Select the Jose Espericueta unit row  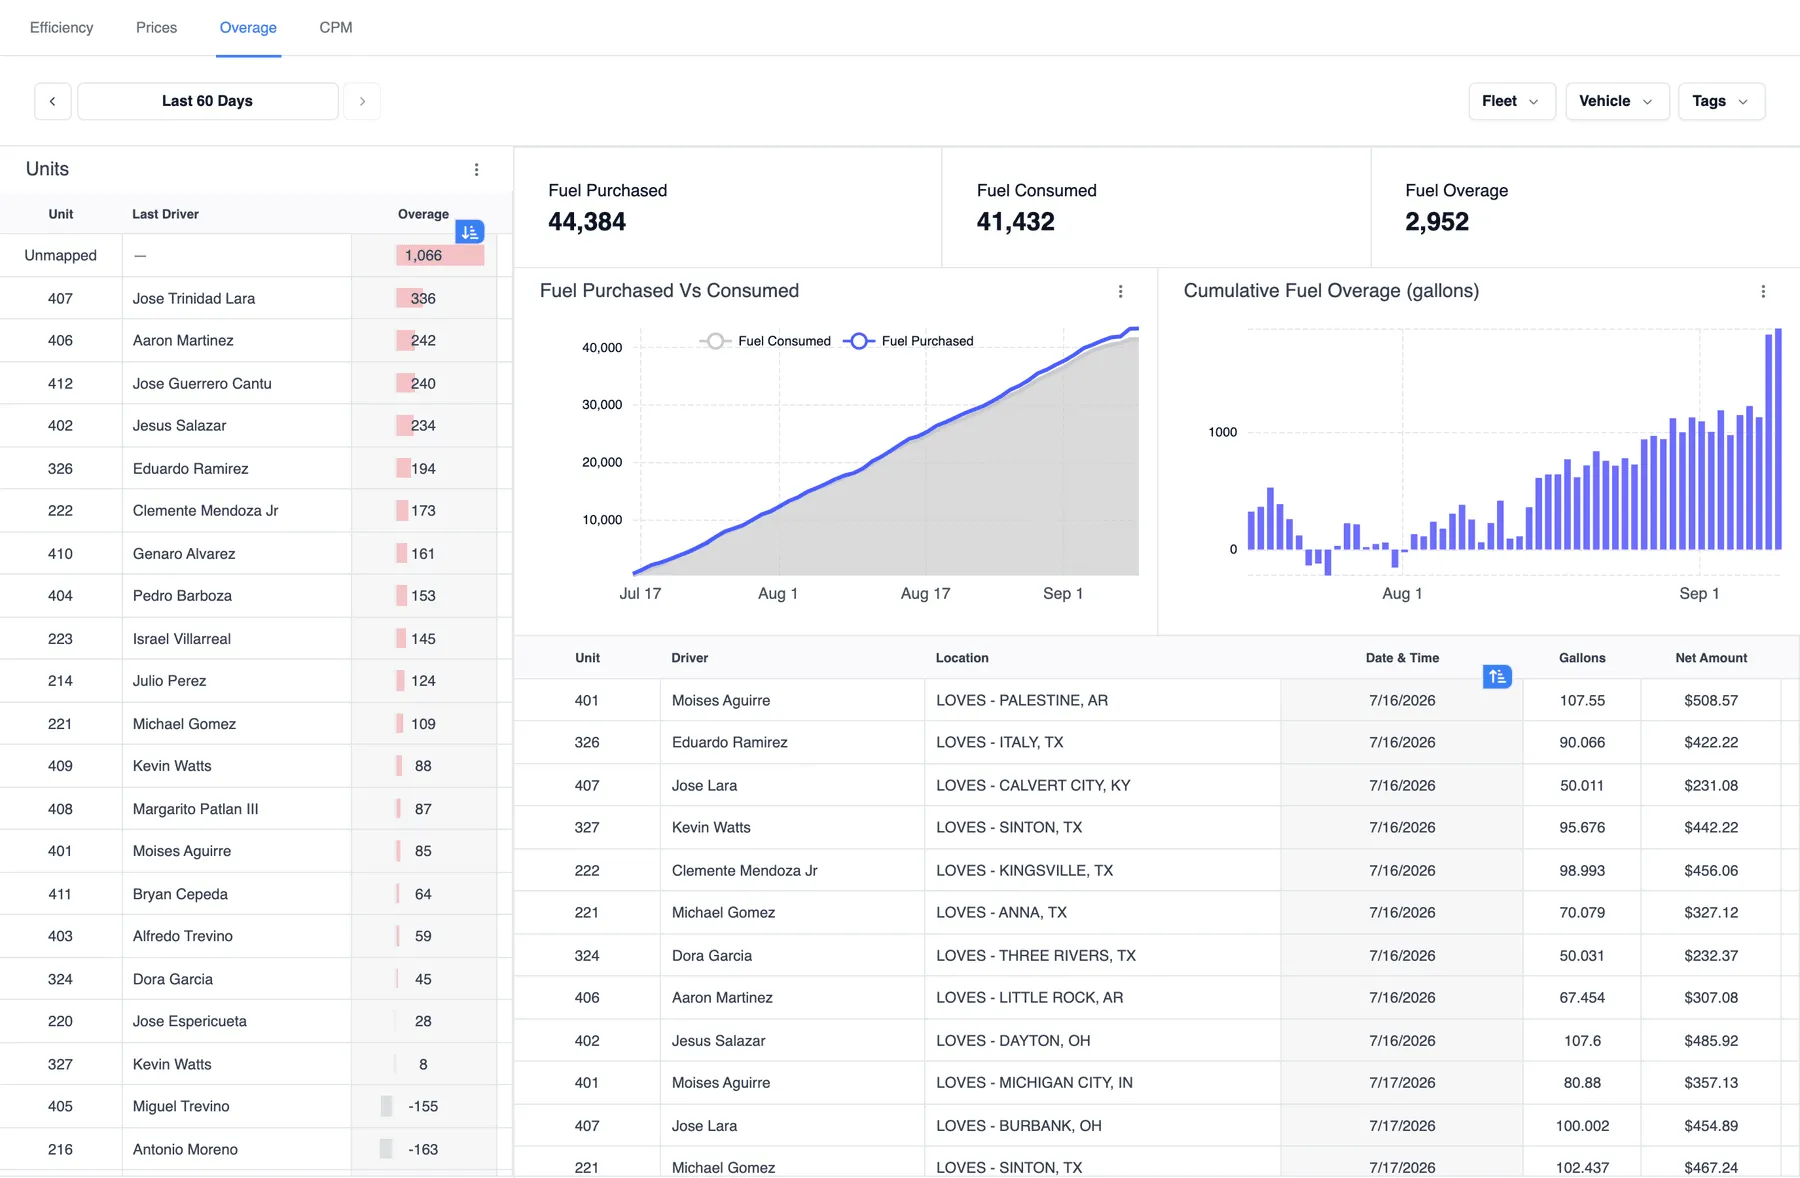click(256, 1021)
